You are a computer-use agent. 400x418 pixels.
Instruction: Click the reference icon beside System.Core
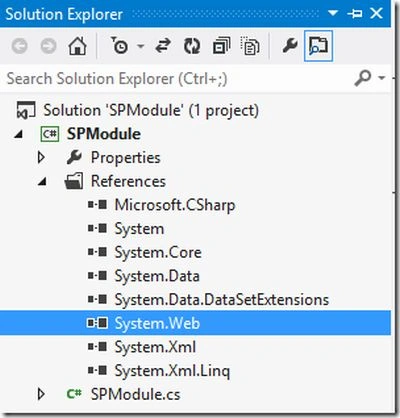click(97, 252)
